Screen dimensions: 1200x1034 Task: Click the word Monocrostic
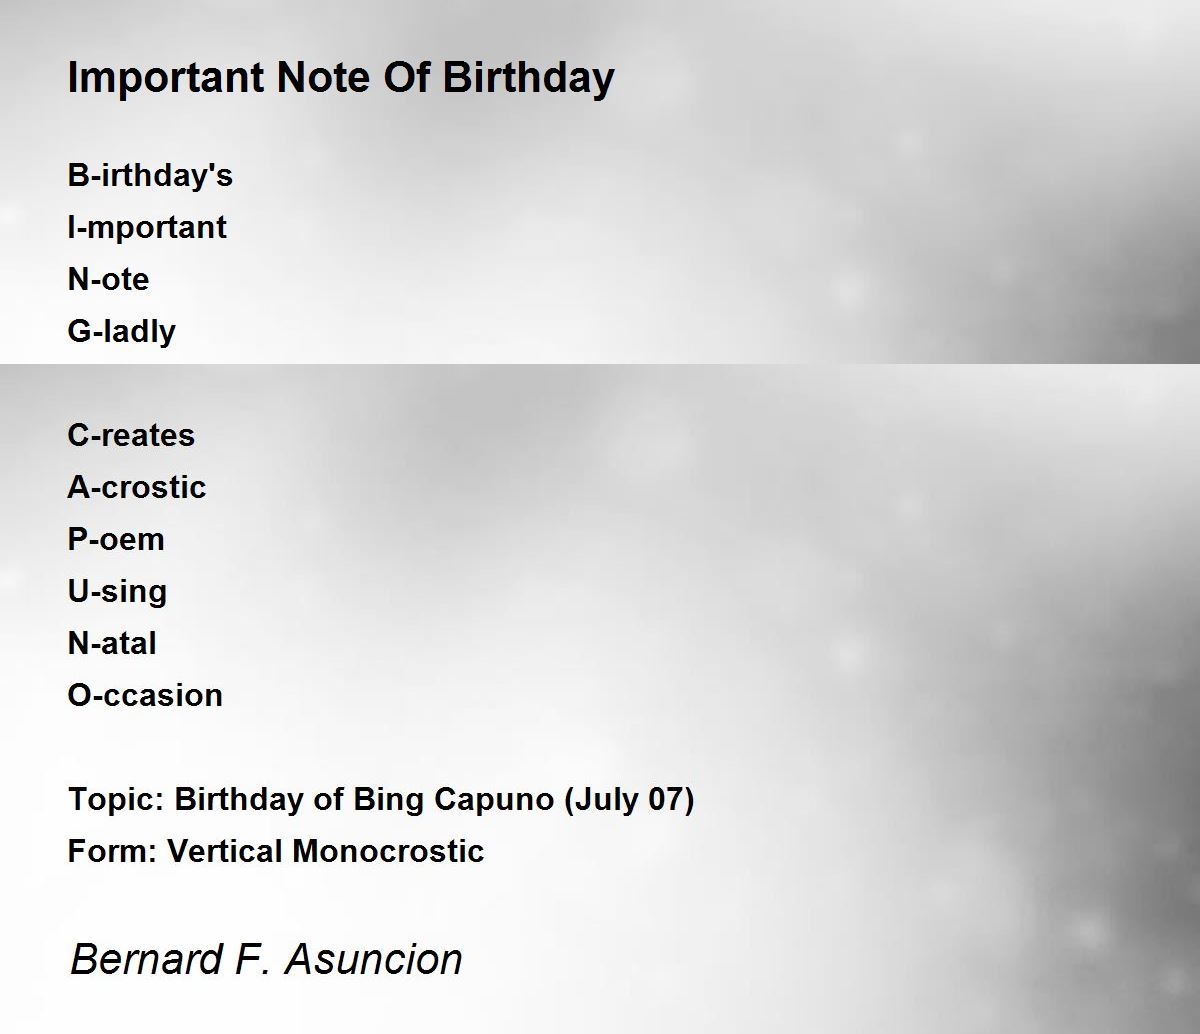388,851
